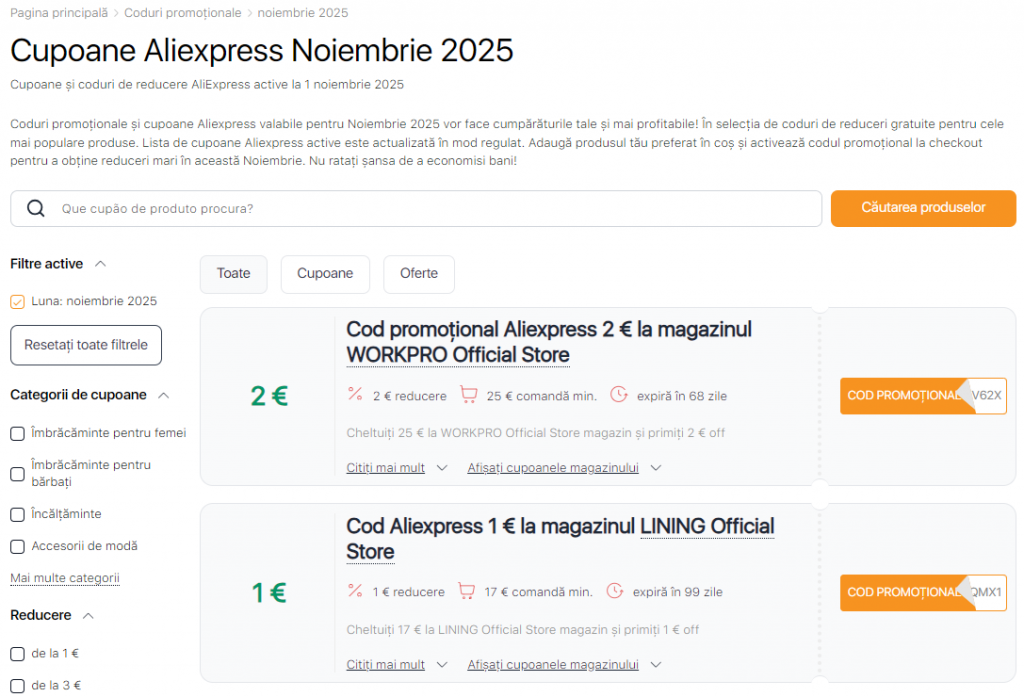Click the magnifying glass search icon
This screenshot has height=697, width=1024.
(x=36, y=209)
